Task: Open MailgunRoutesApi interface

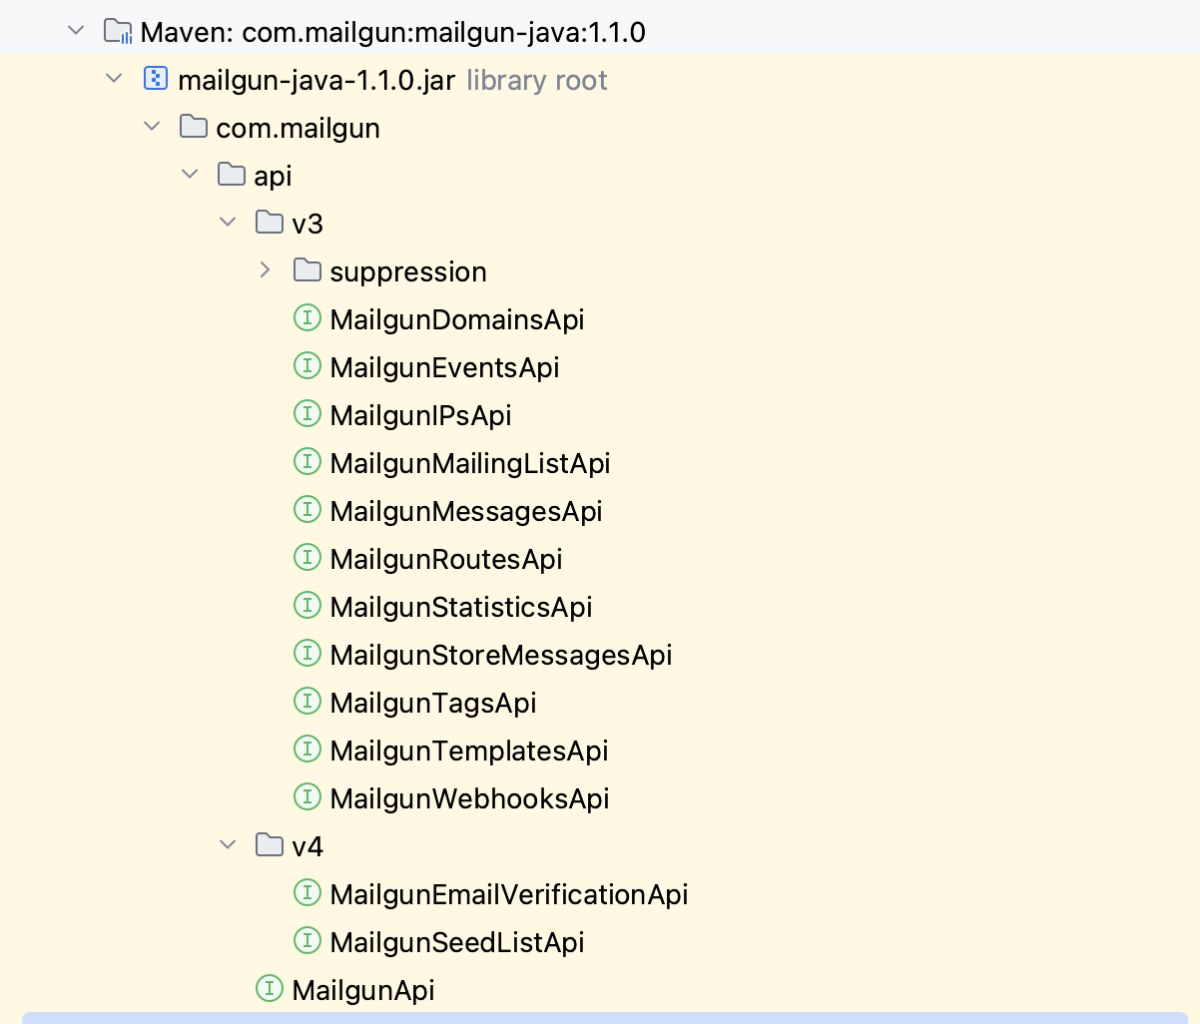Action: (446, 560)
